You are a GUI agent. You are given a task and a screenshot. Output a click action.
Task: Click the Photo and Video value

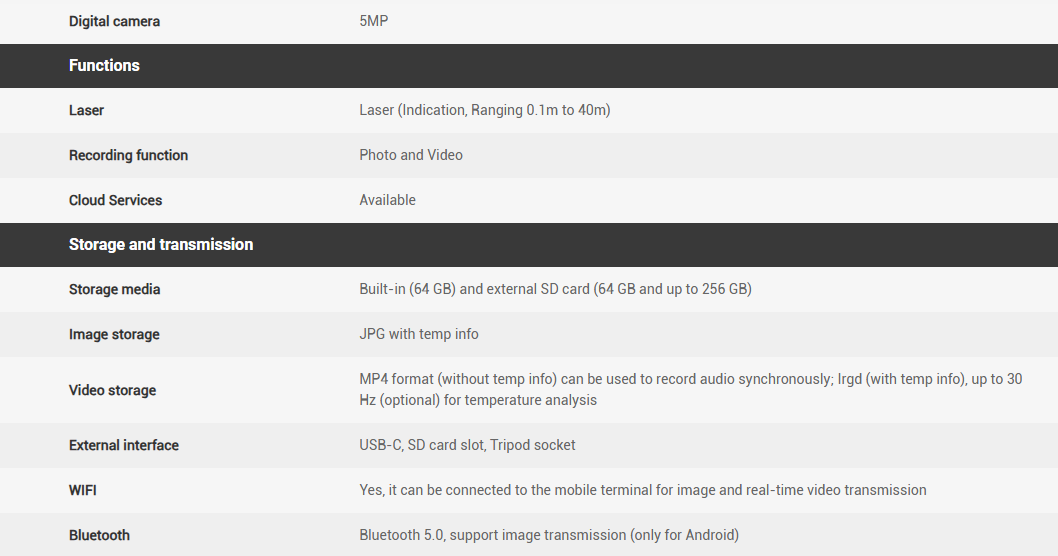point(411,156)
